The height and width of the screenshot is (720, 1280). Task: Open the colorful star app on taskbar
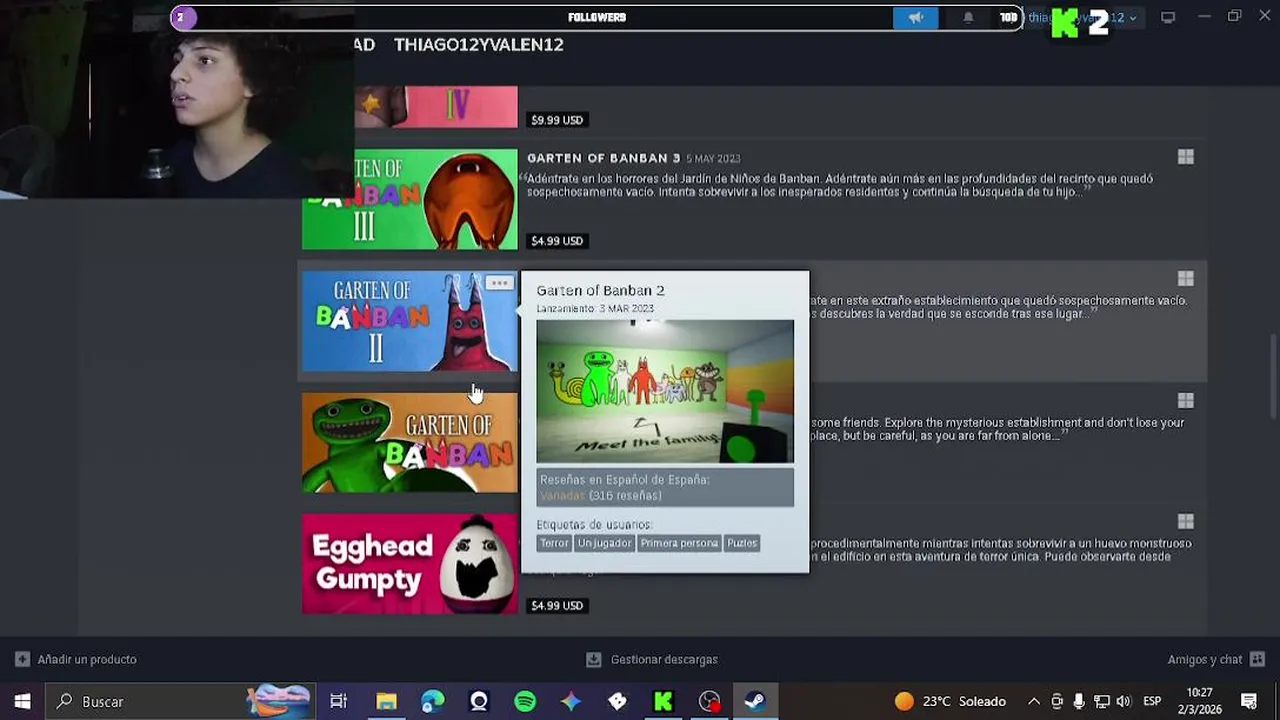(x=571, y=702)
